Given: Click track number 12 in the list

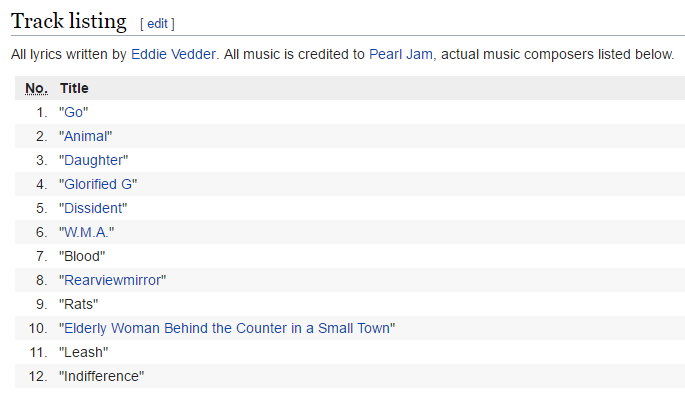Looking at the screenshot, I should point(38,376).
